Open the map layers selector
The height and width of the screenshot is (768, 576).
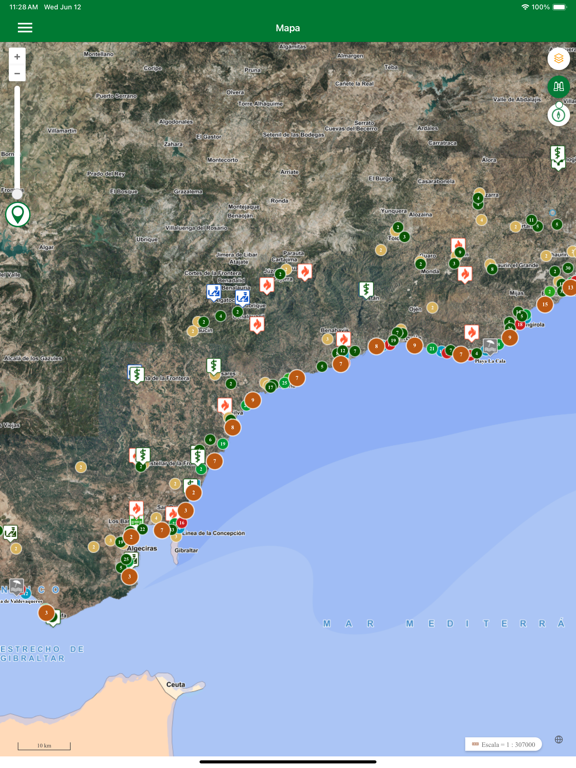pos(558,59)
